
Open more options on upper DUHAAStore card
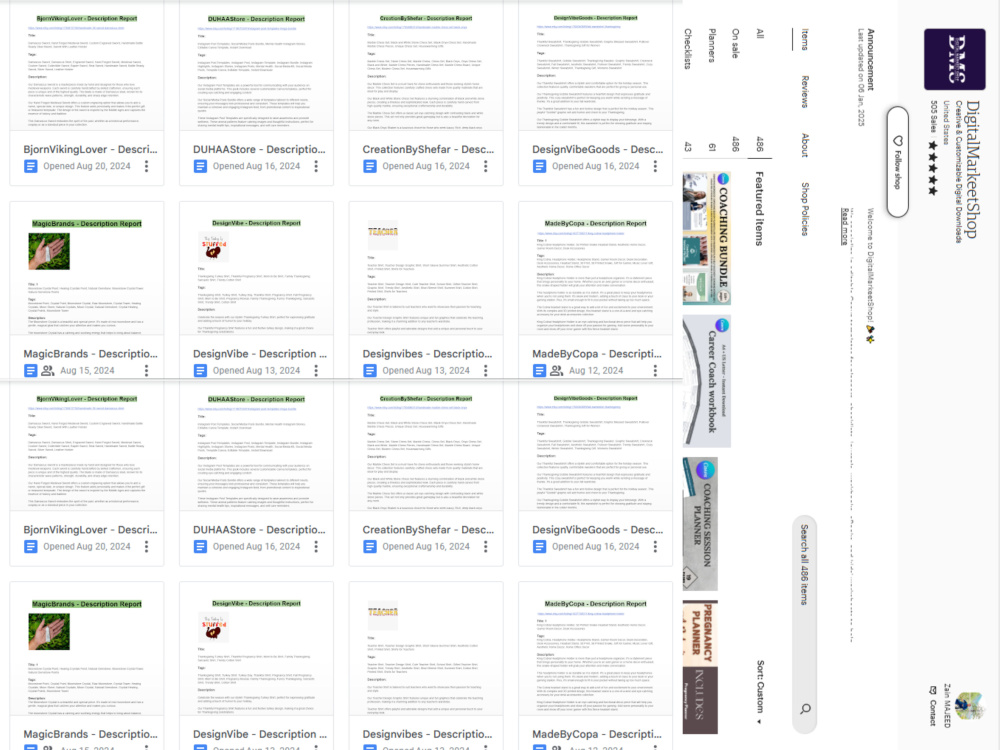tap(316, 166)
